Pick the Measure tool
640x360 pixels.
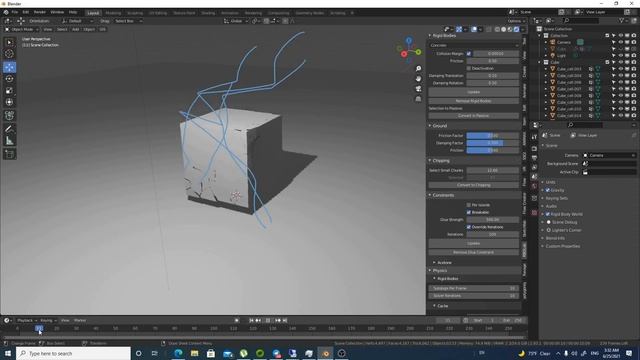9,141
